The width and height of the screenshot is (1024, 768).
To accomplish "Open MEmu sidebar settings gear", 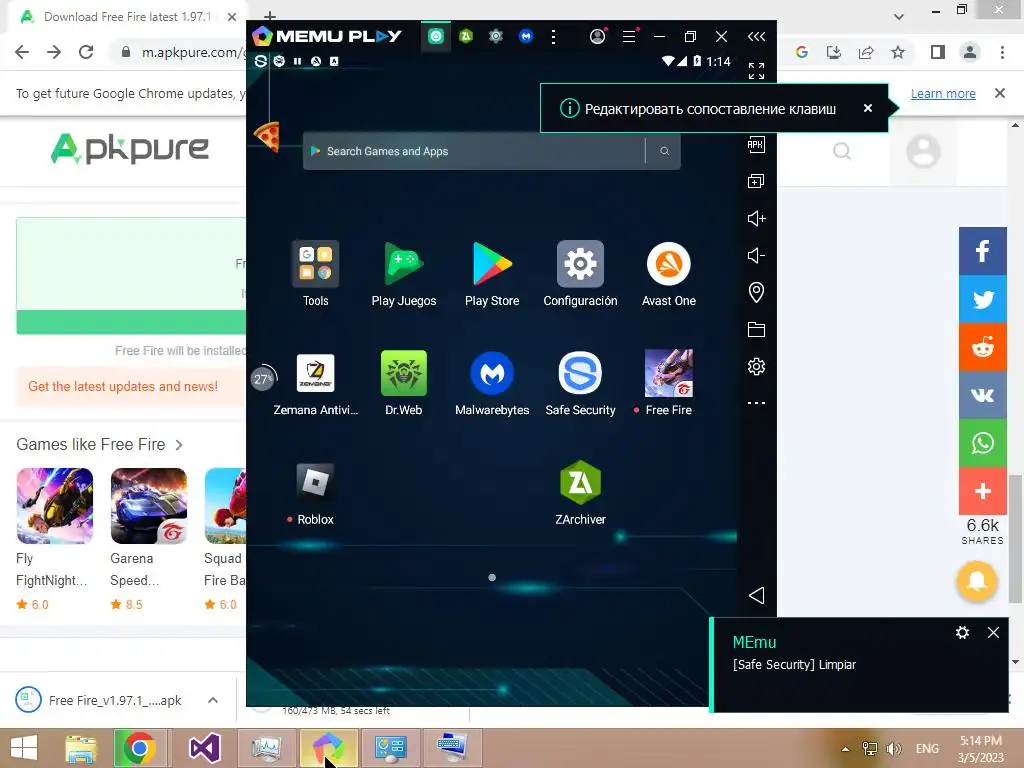I will click(756, 366).
